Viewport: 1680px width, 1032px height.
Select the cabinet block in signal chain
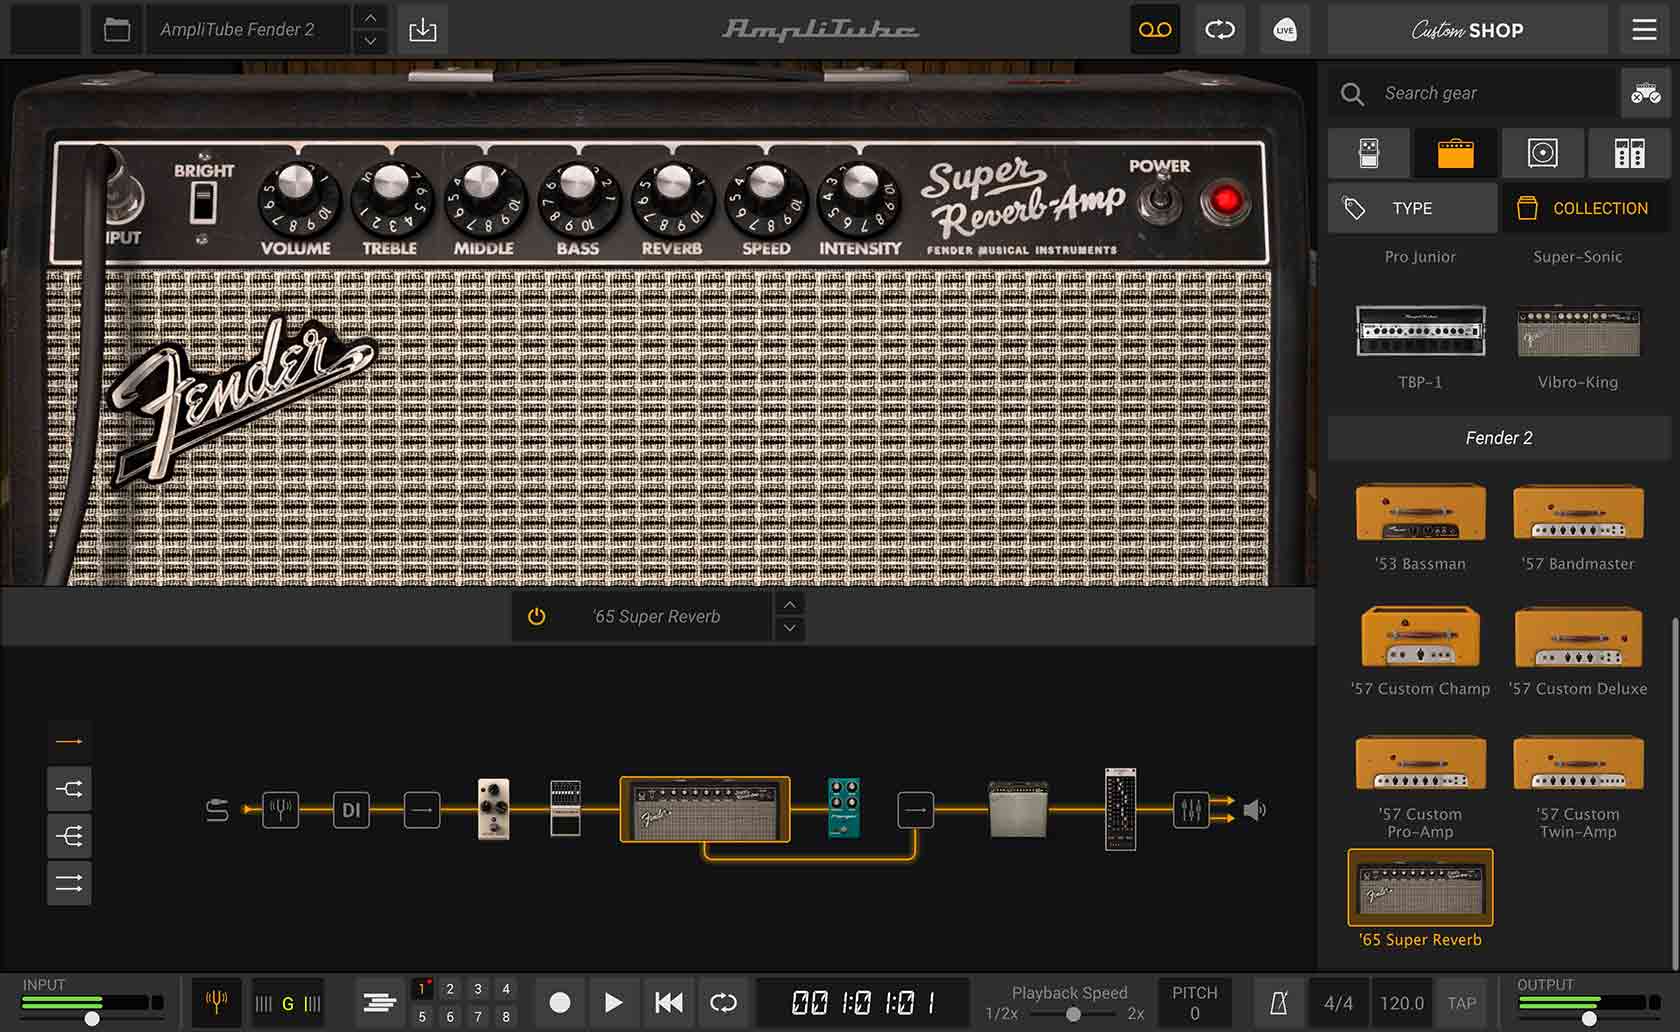coord(1018,809)
